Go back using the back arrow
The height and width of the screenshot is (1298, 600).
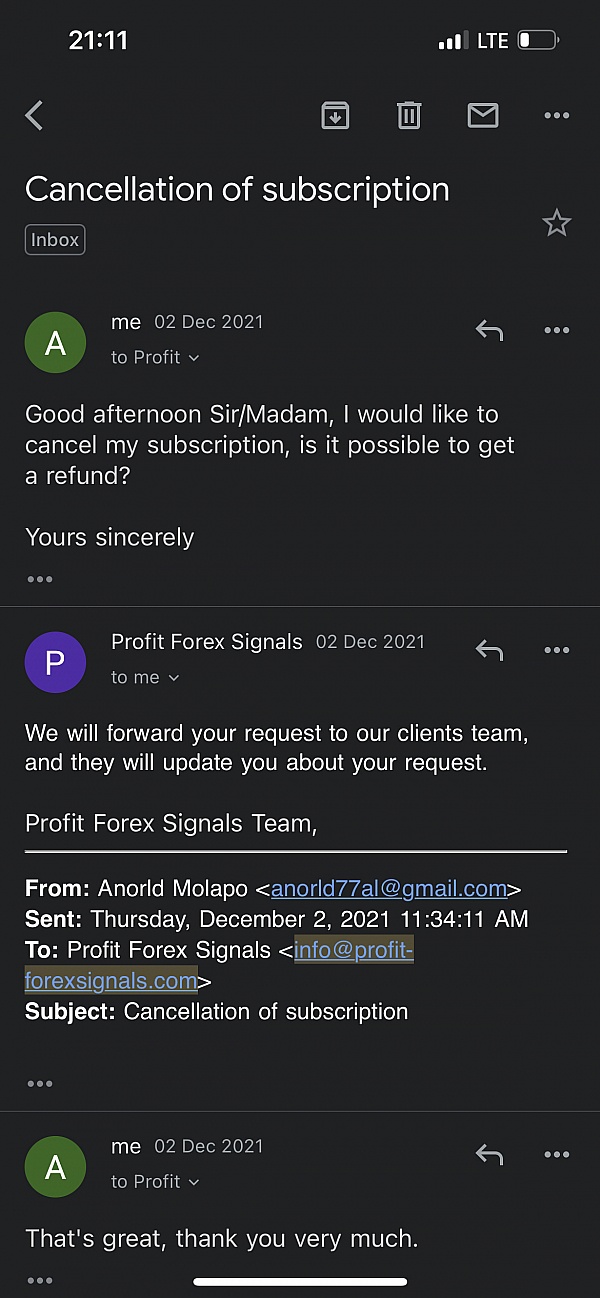click(35, 116)
